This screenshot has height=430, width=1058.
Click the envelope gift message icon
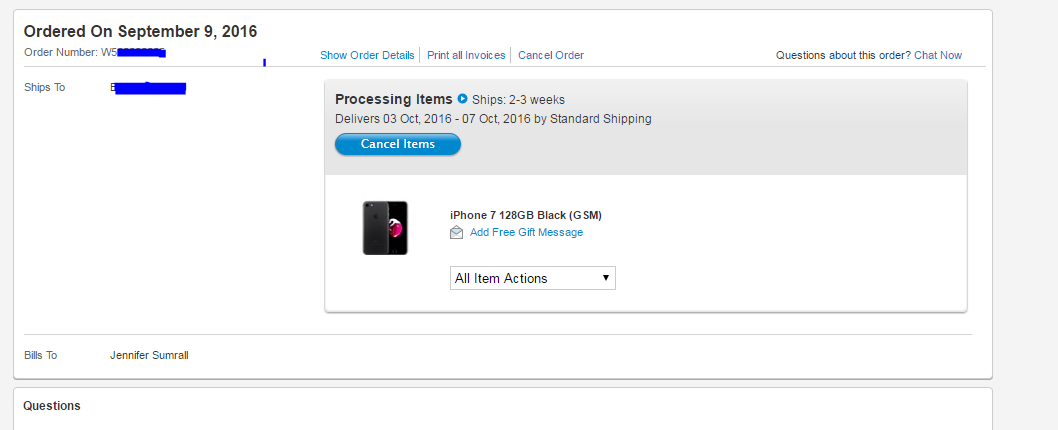tap(456, 233)
